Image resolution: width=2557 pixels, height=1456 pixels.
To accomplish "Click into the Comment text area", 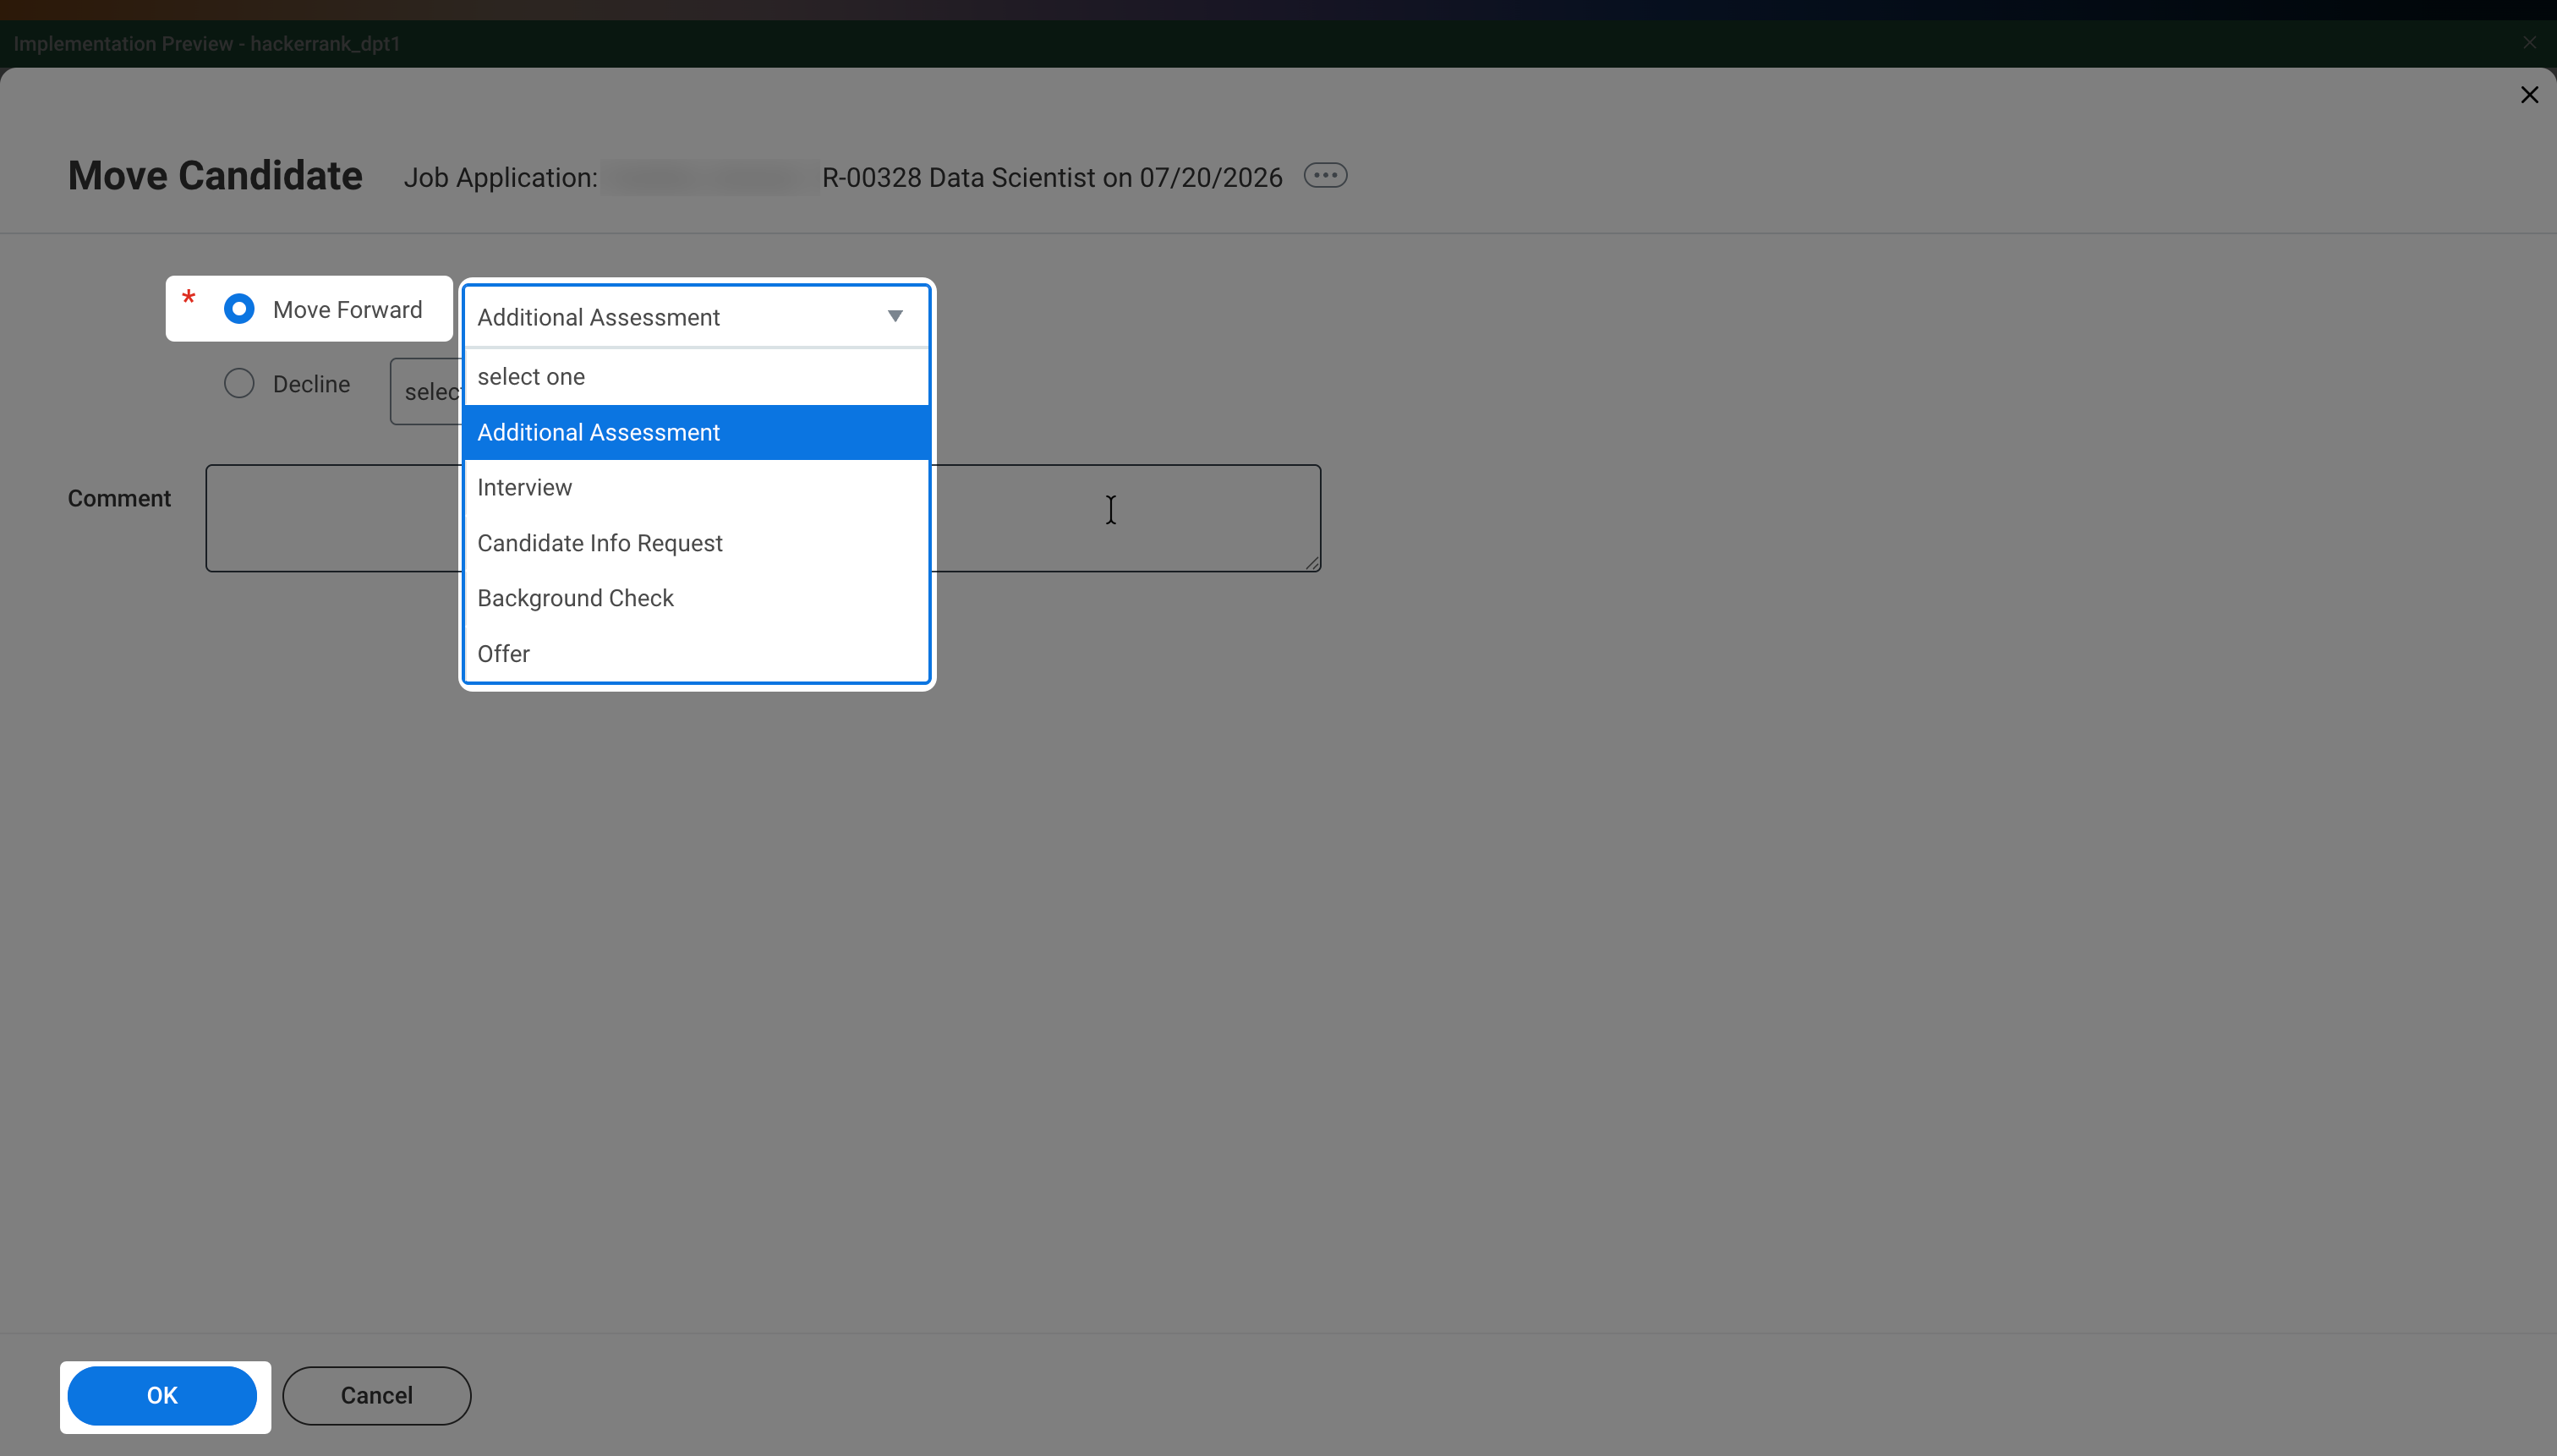I will tap(763, 518).
